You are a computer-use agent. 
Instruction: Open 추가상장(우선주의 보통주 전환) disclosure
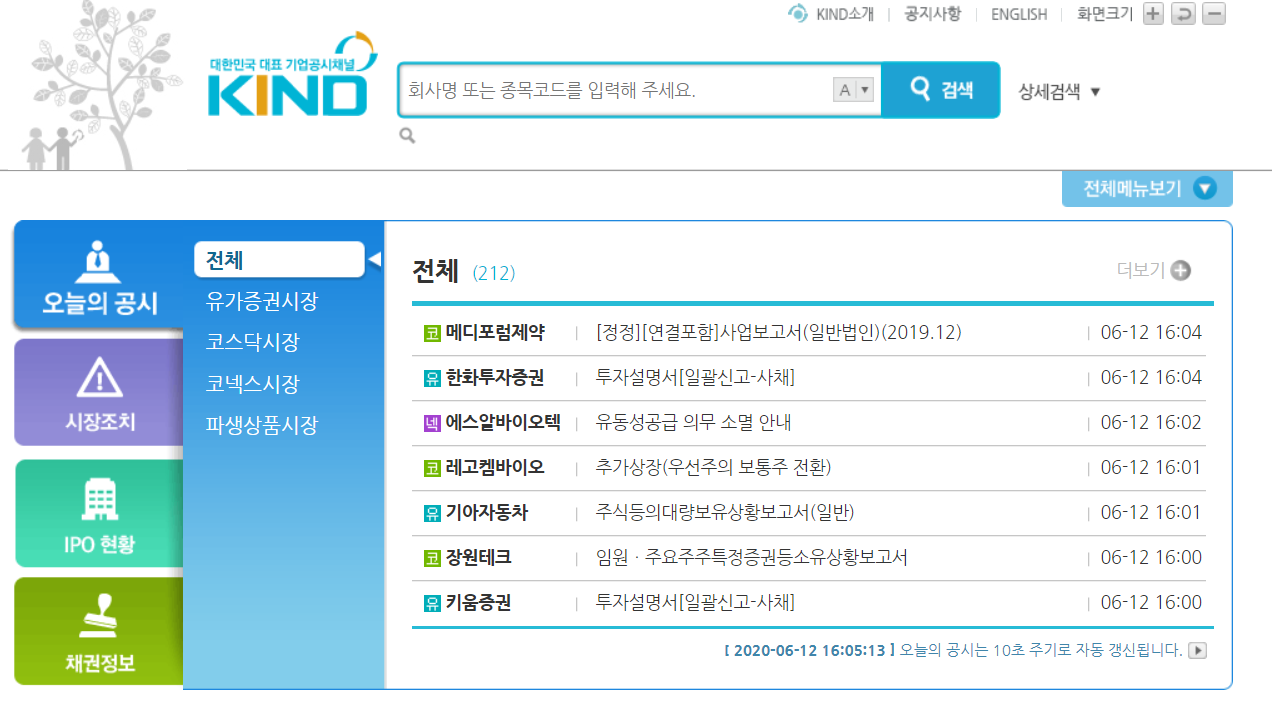click(713, 468)
